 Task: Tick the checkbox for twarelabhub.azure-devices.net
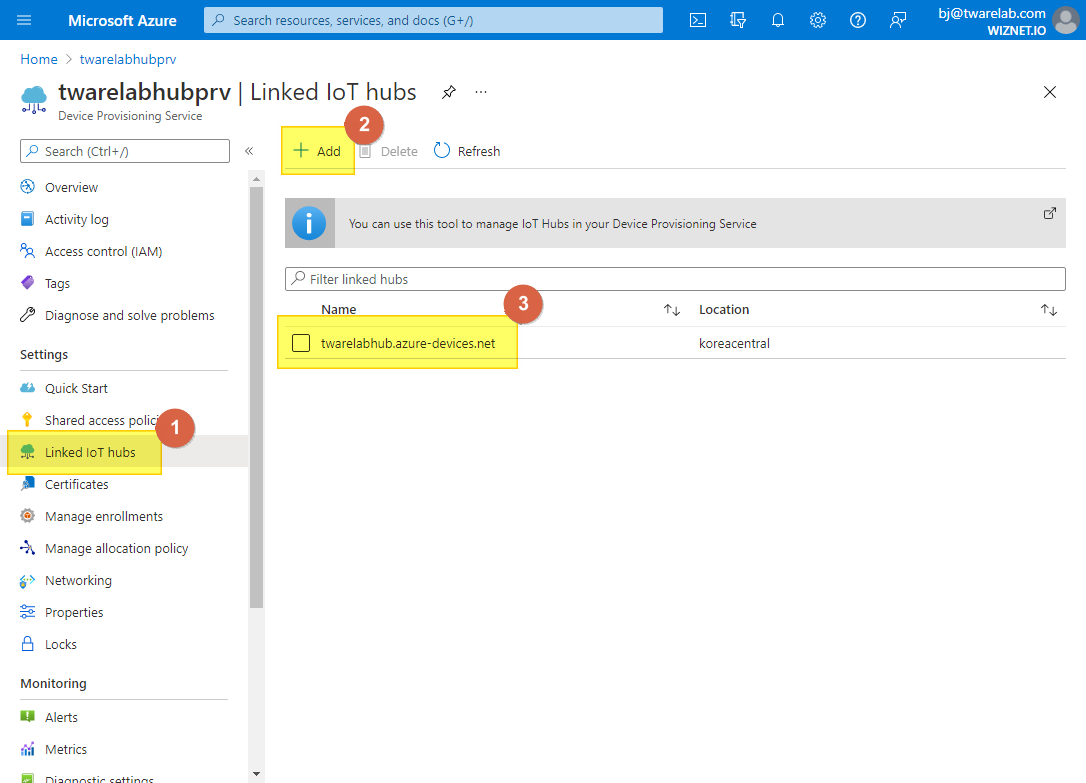point(301,343)
